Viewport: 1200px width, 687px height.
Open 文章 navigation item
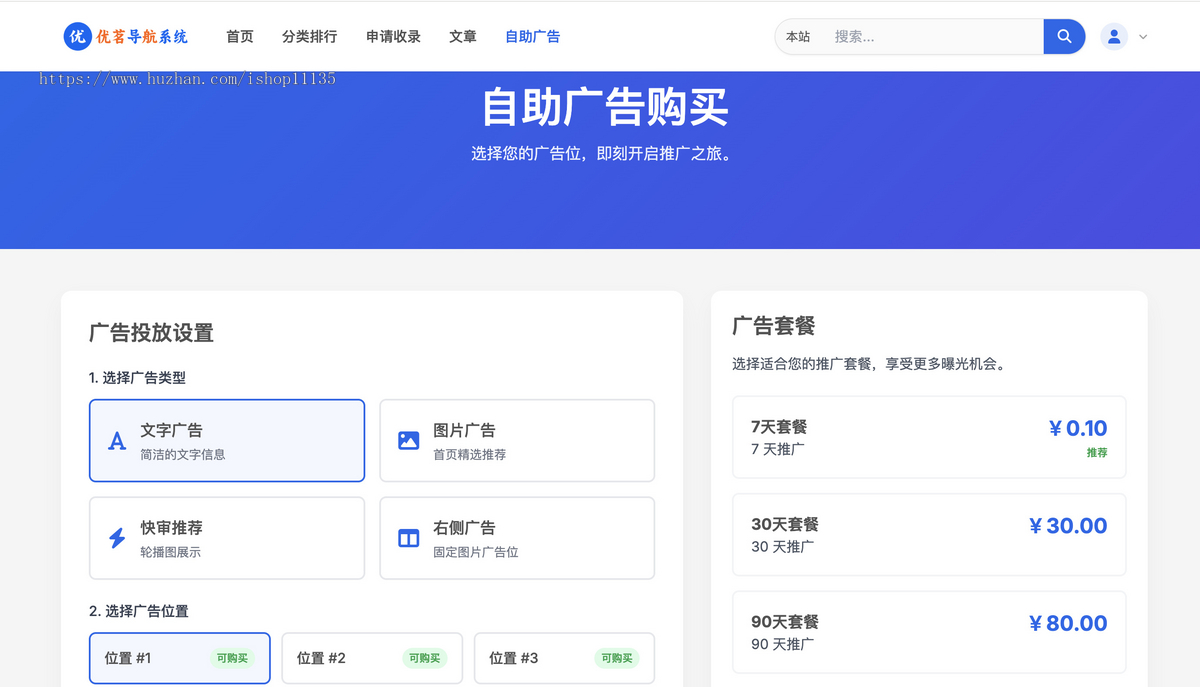pos(463,37)
